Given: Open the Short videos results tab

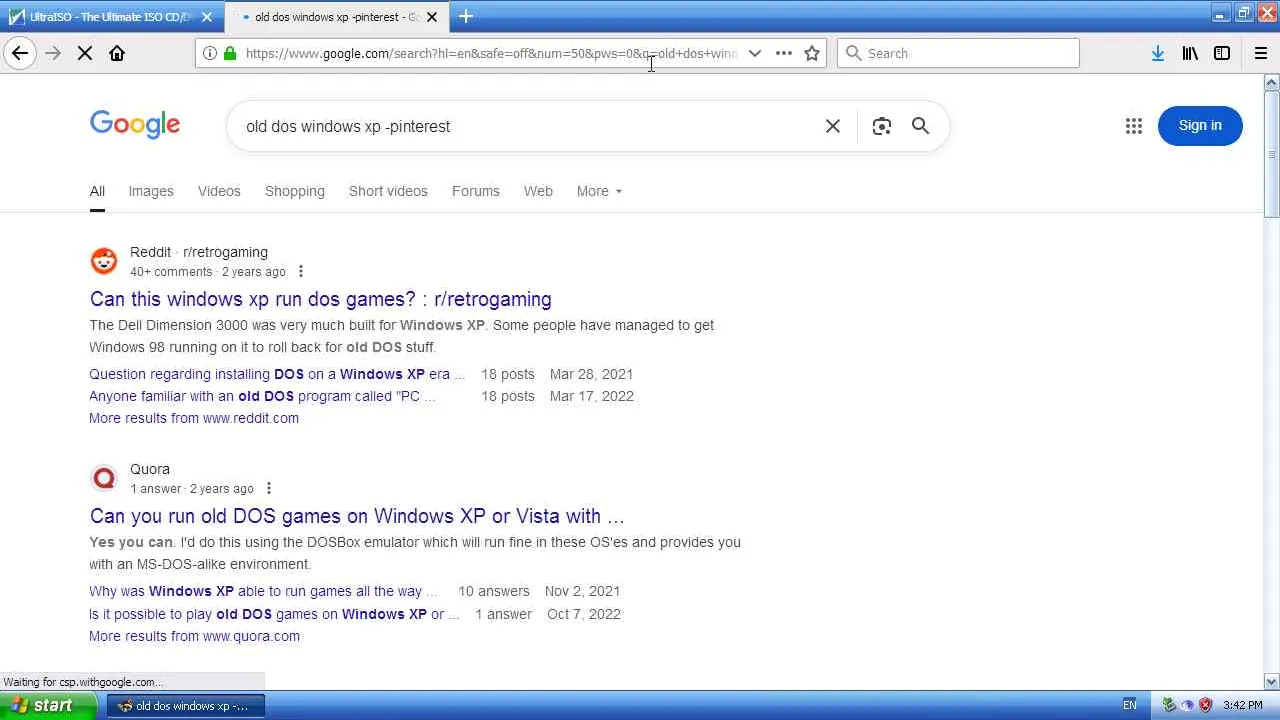Looking at the screenshot, I should pyautogui.click(x=388, y=191).
